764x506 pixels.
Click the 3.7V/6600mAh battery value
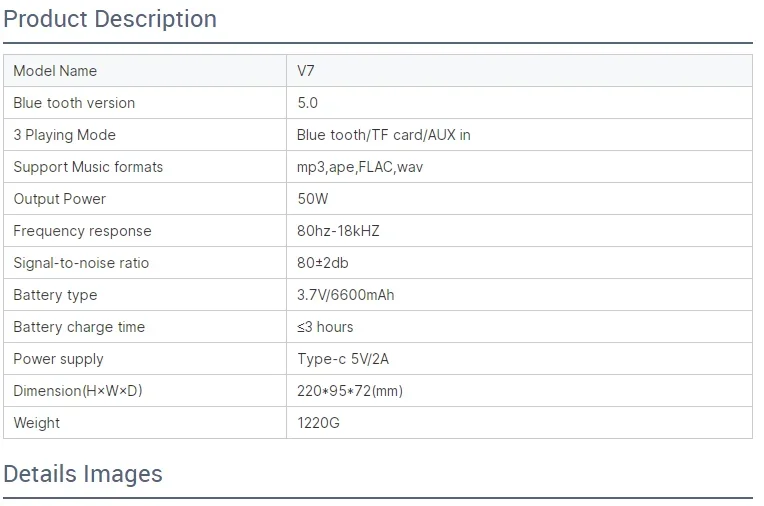click(345, 295)
